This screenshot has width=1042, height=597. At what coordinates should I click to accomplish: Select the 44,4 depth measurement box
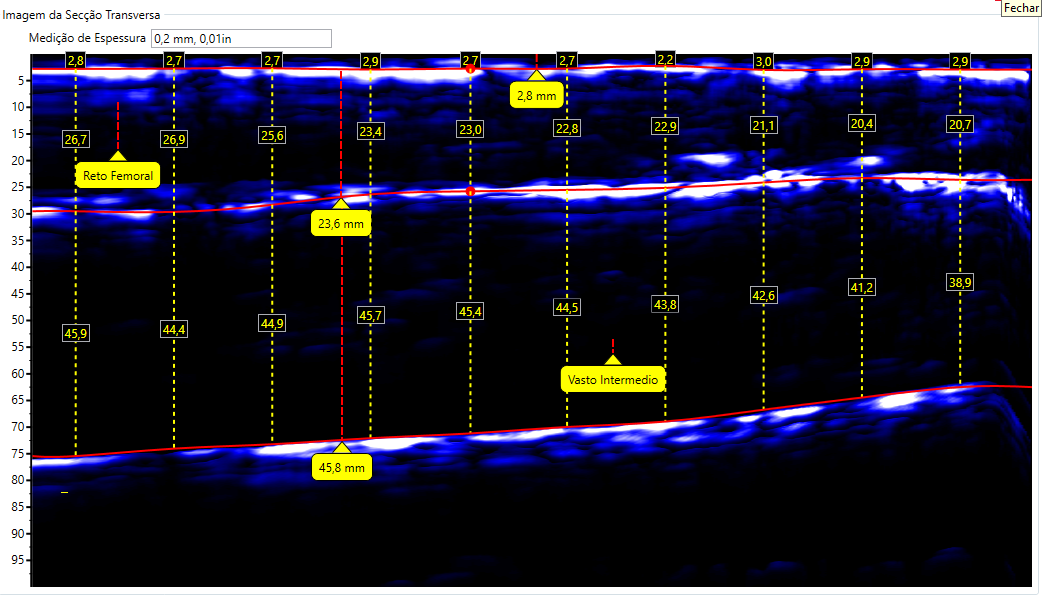(x=174, y=329)
